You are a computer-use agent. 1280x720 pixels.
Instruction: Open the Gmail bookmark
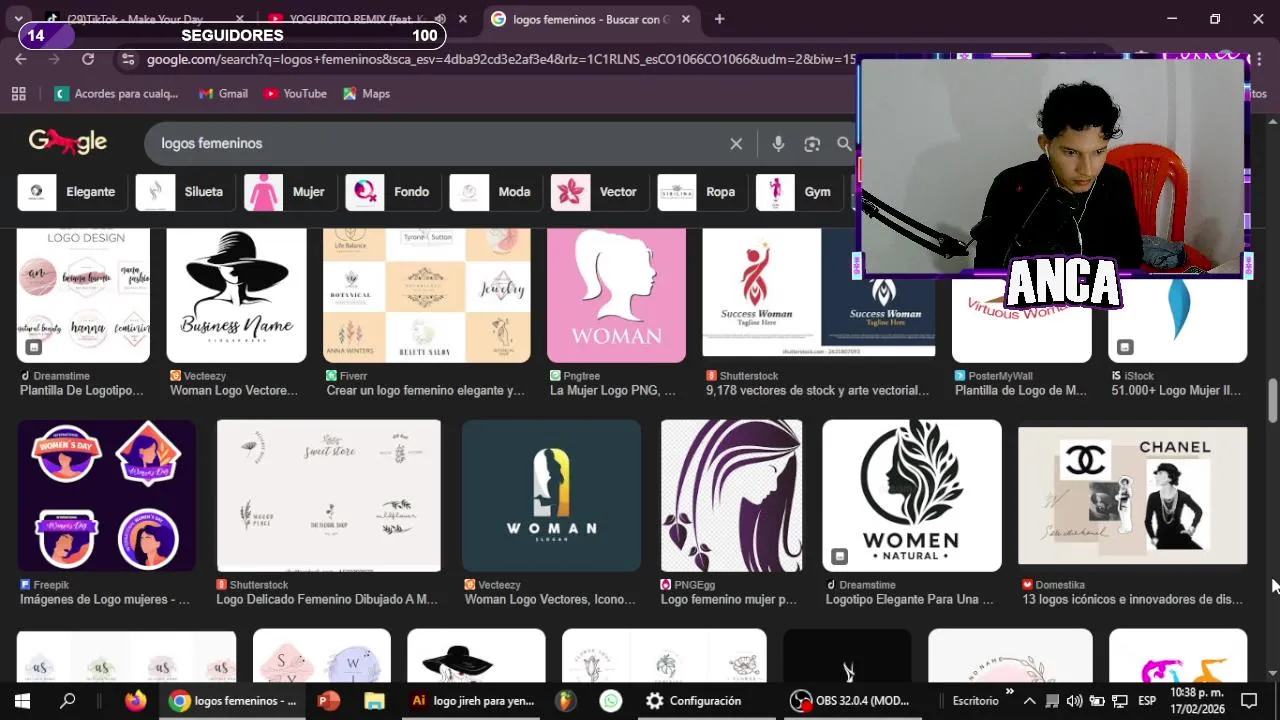coord(223,94)
